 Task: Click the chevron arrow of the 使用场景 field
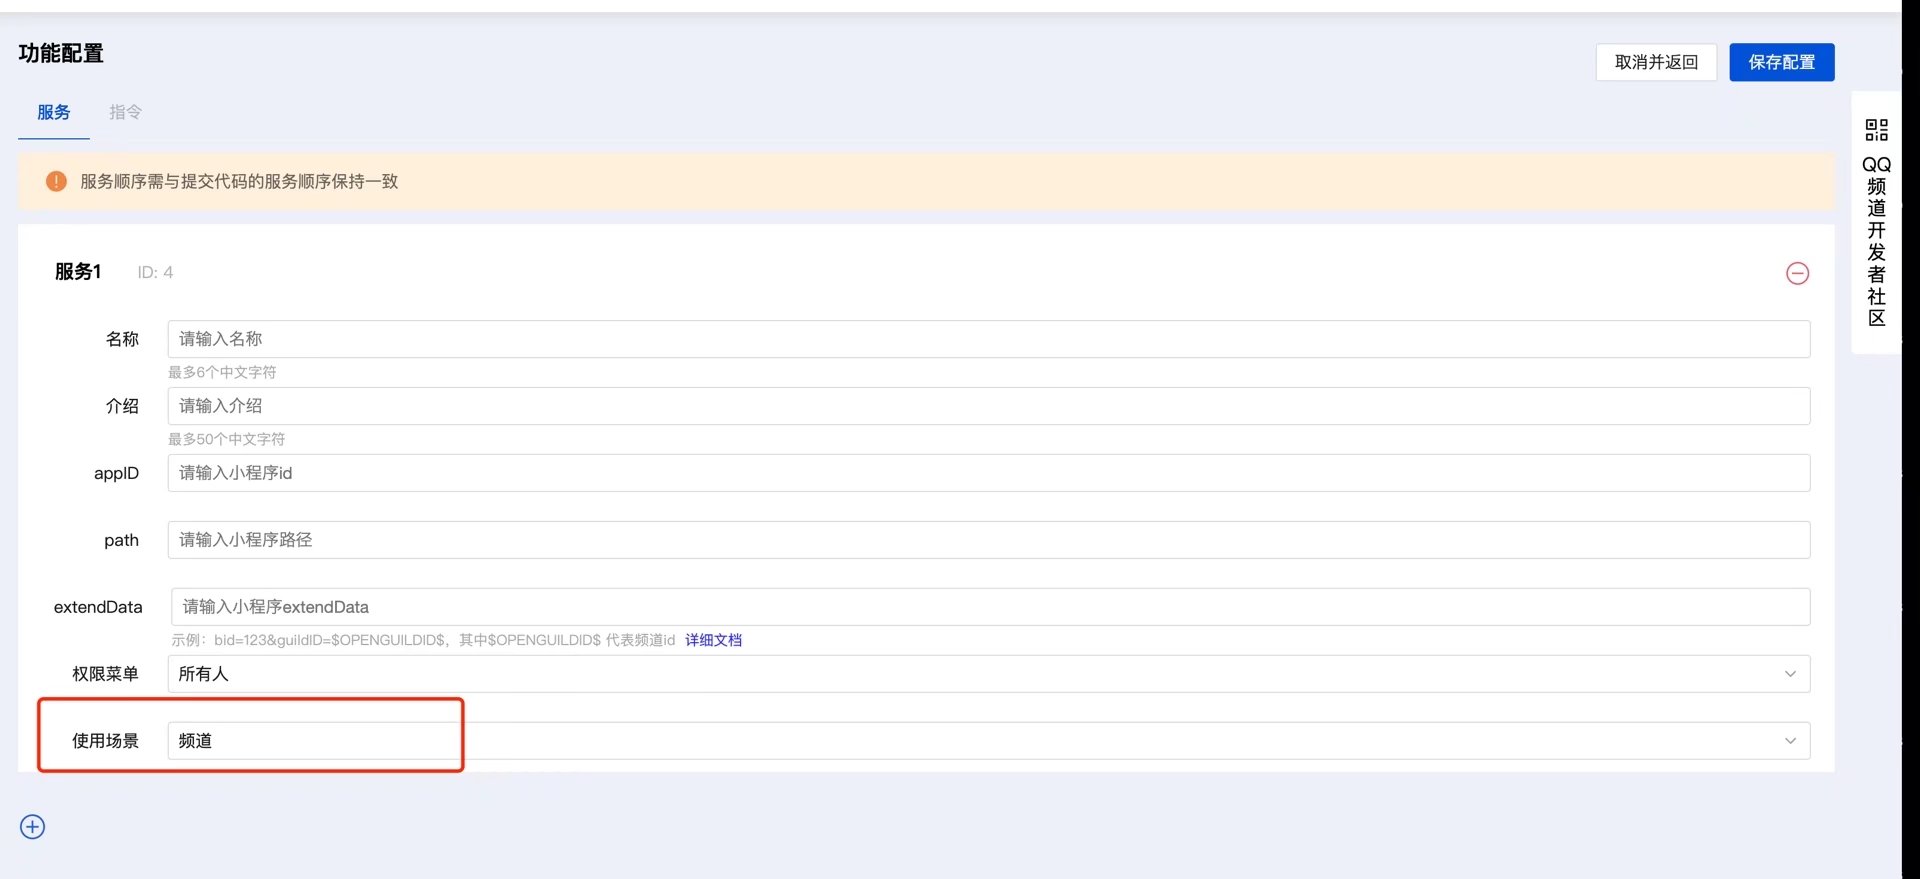coord(1790,741)
